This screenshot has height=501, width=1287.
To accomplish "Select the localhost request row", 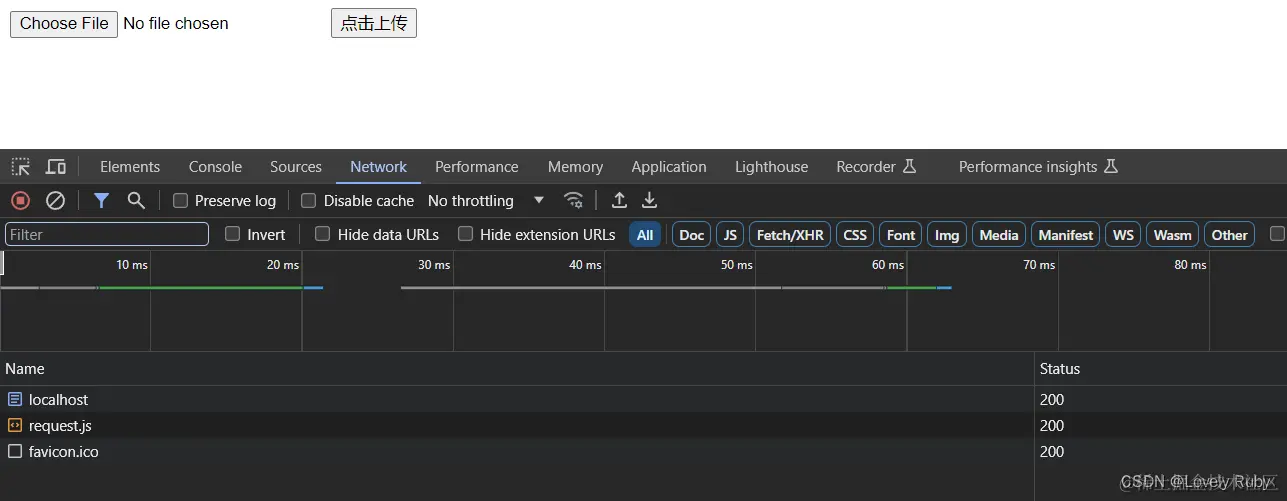I will pos(643,399).
